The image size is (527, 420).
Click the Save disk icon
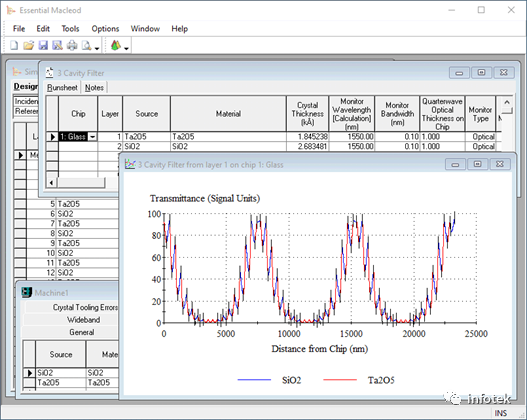point(43,45)
